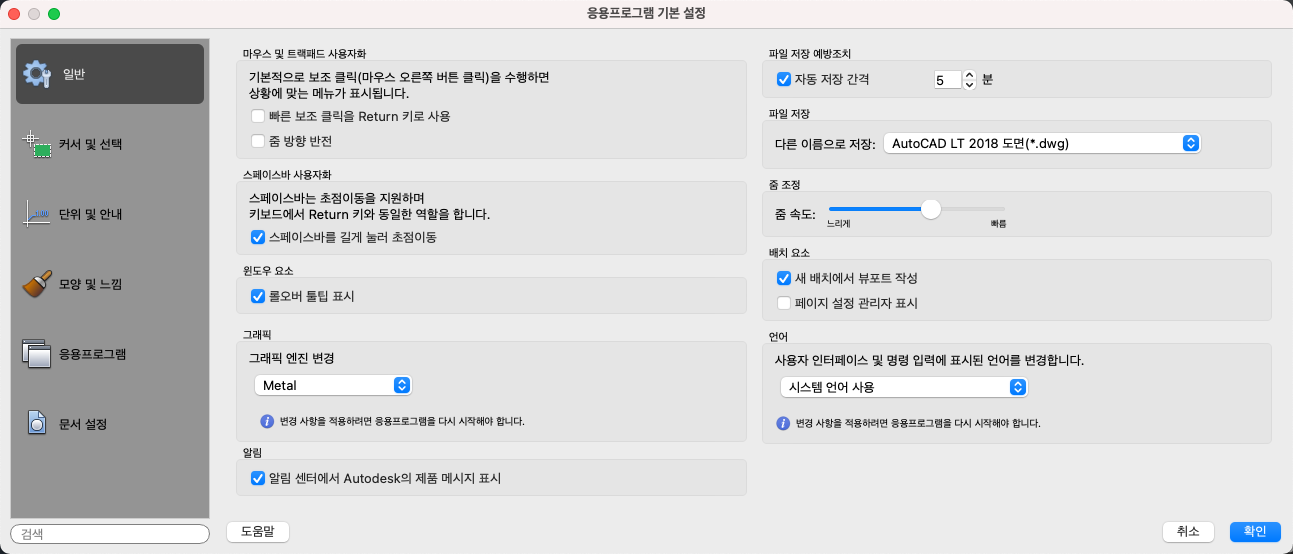Click the info icon in the language section
This screenshot has width=1293, height=554.
pos(783,423)
